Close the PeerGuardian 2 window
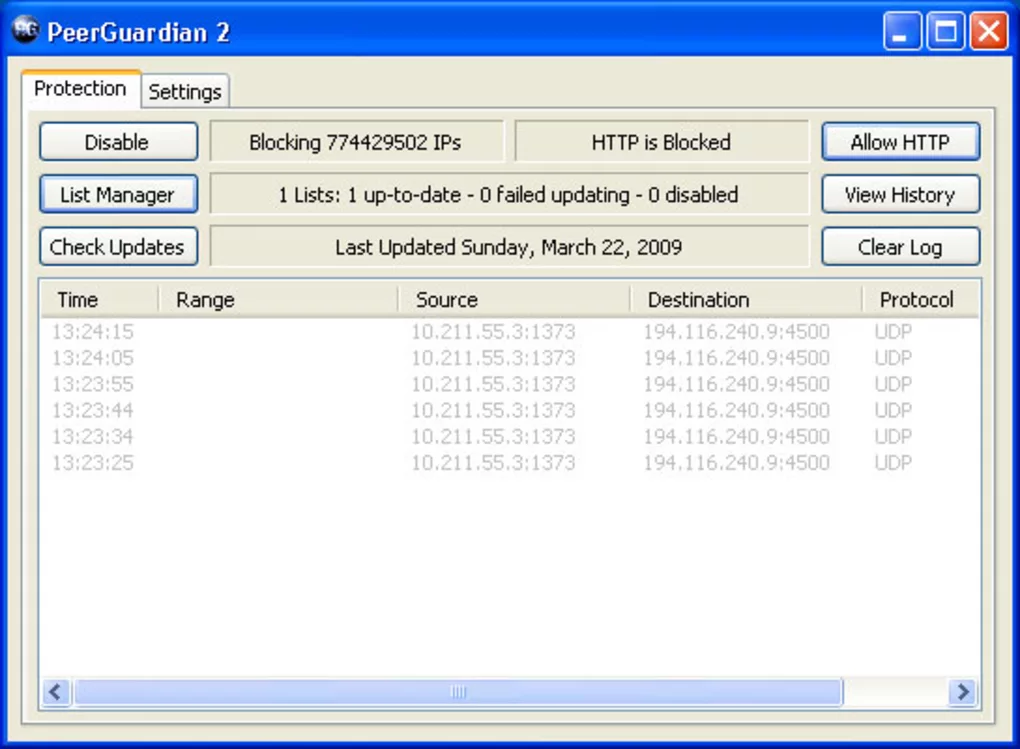The image size is (1020, 749). pyautogui.click(x=989, y=31)
